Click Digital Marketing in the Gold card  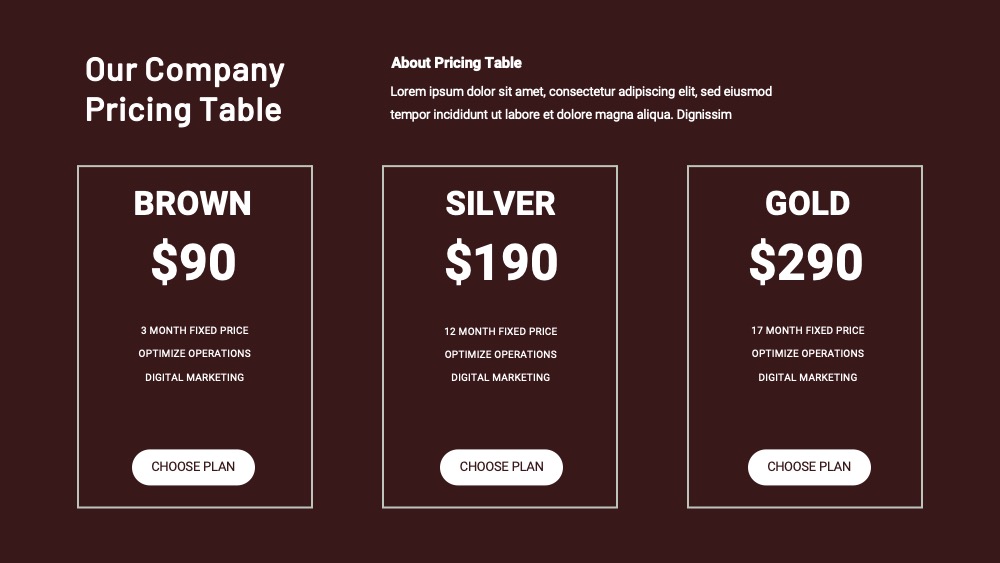pos(808,377)
